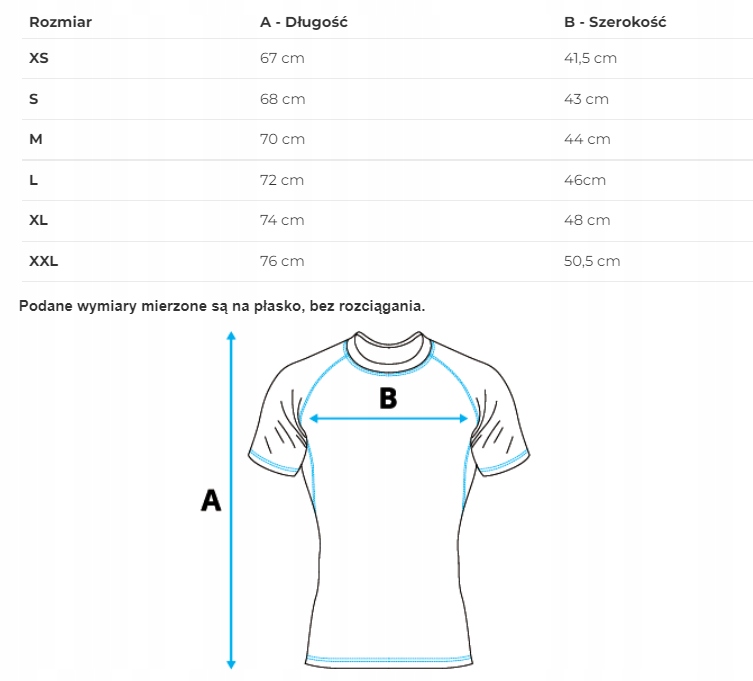Click the "Rozmiar" column header
The width and height of the screenshot is (753, 681).
click(61, 22)
